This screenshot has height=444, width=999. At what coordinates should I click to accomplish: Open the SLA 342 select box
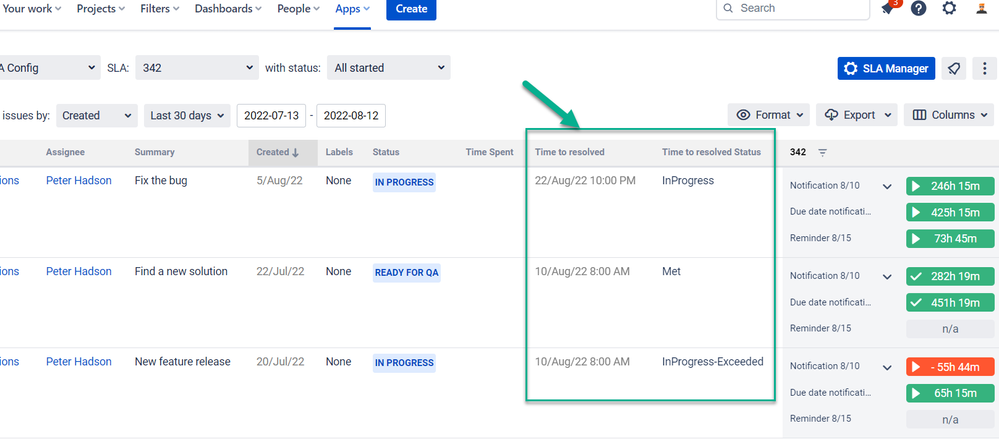tap(196, 68)
